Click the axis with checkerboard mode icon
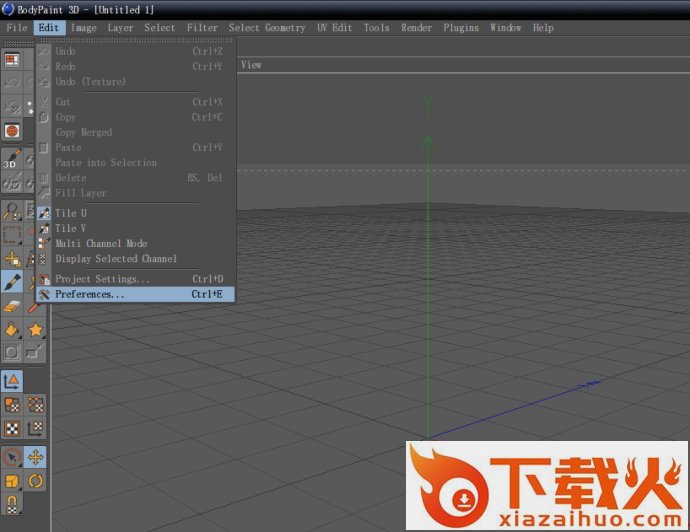 click(35, 429)
